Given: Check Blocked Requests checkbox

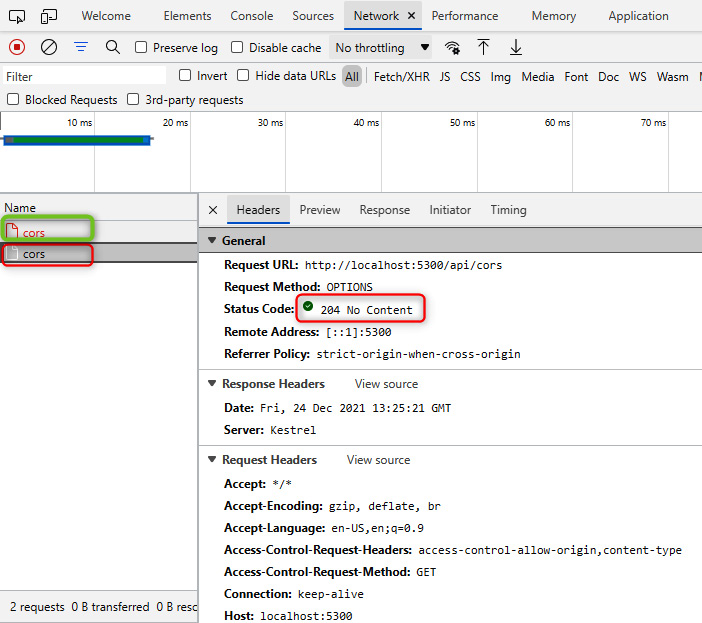Looking at the screenshot, I should click(x=13, y=99).
